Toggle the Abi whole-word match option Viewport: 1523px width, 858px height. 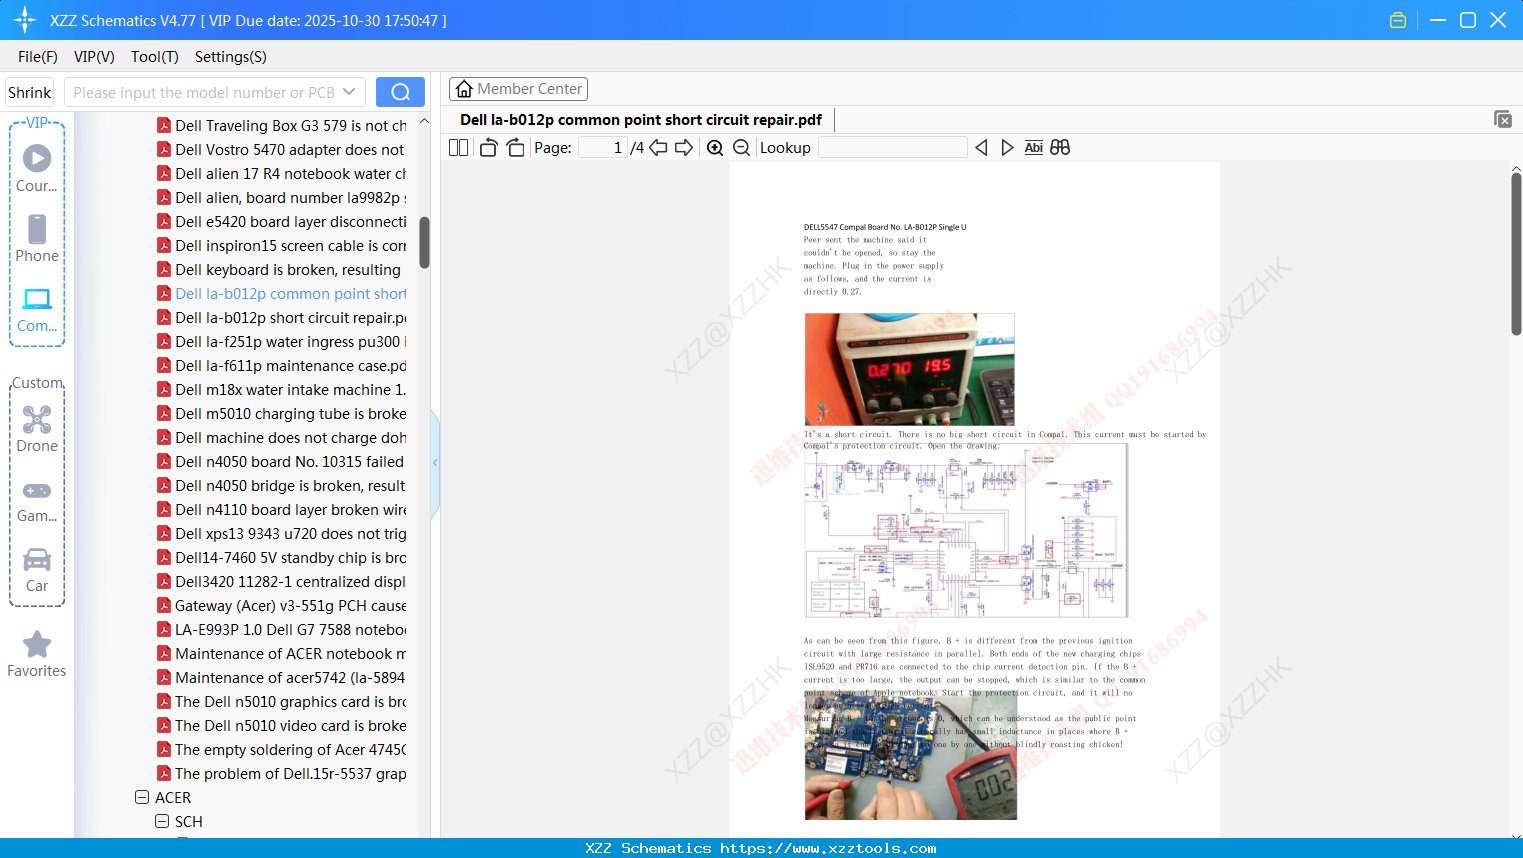(1034, 148)
